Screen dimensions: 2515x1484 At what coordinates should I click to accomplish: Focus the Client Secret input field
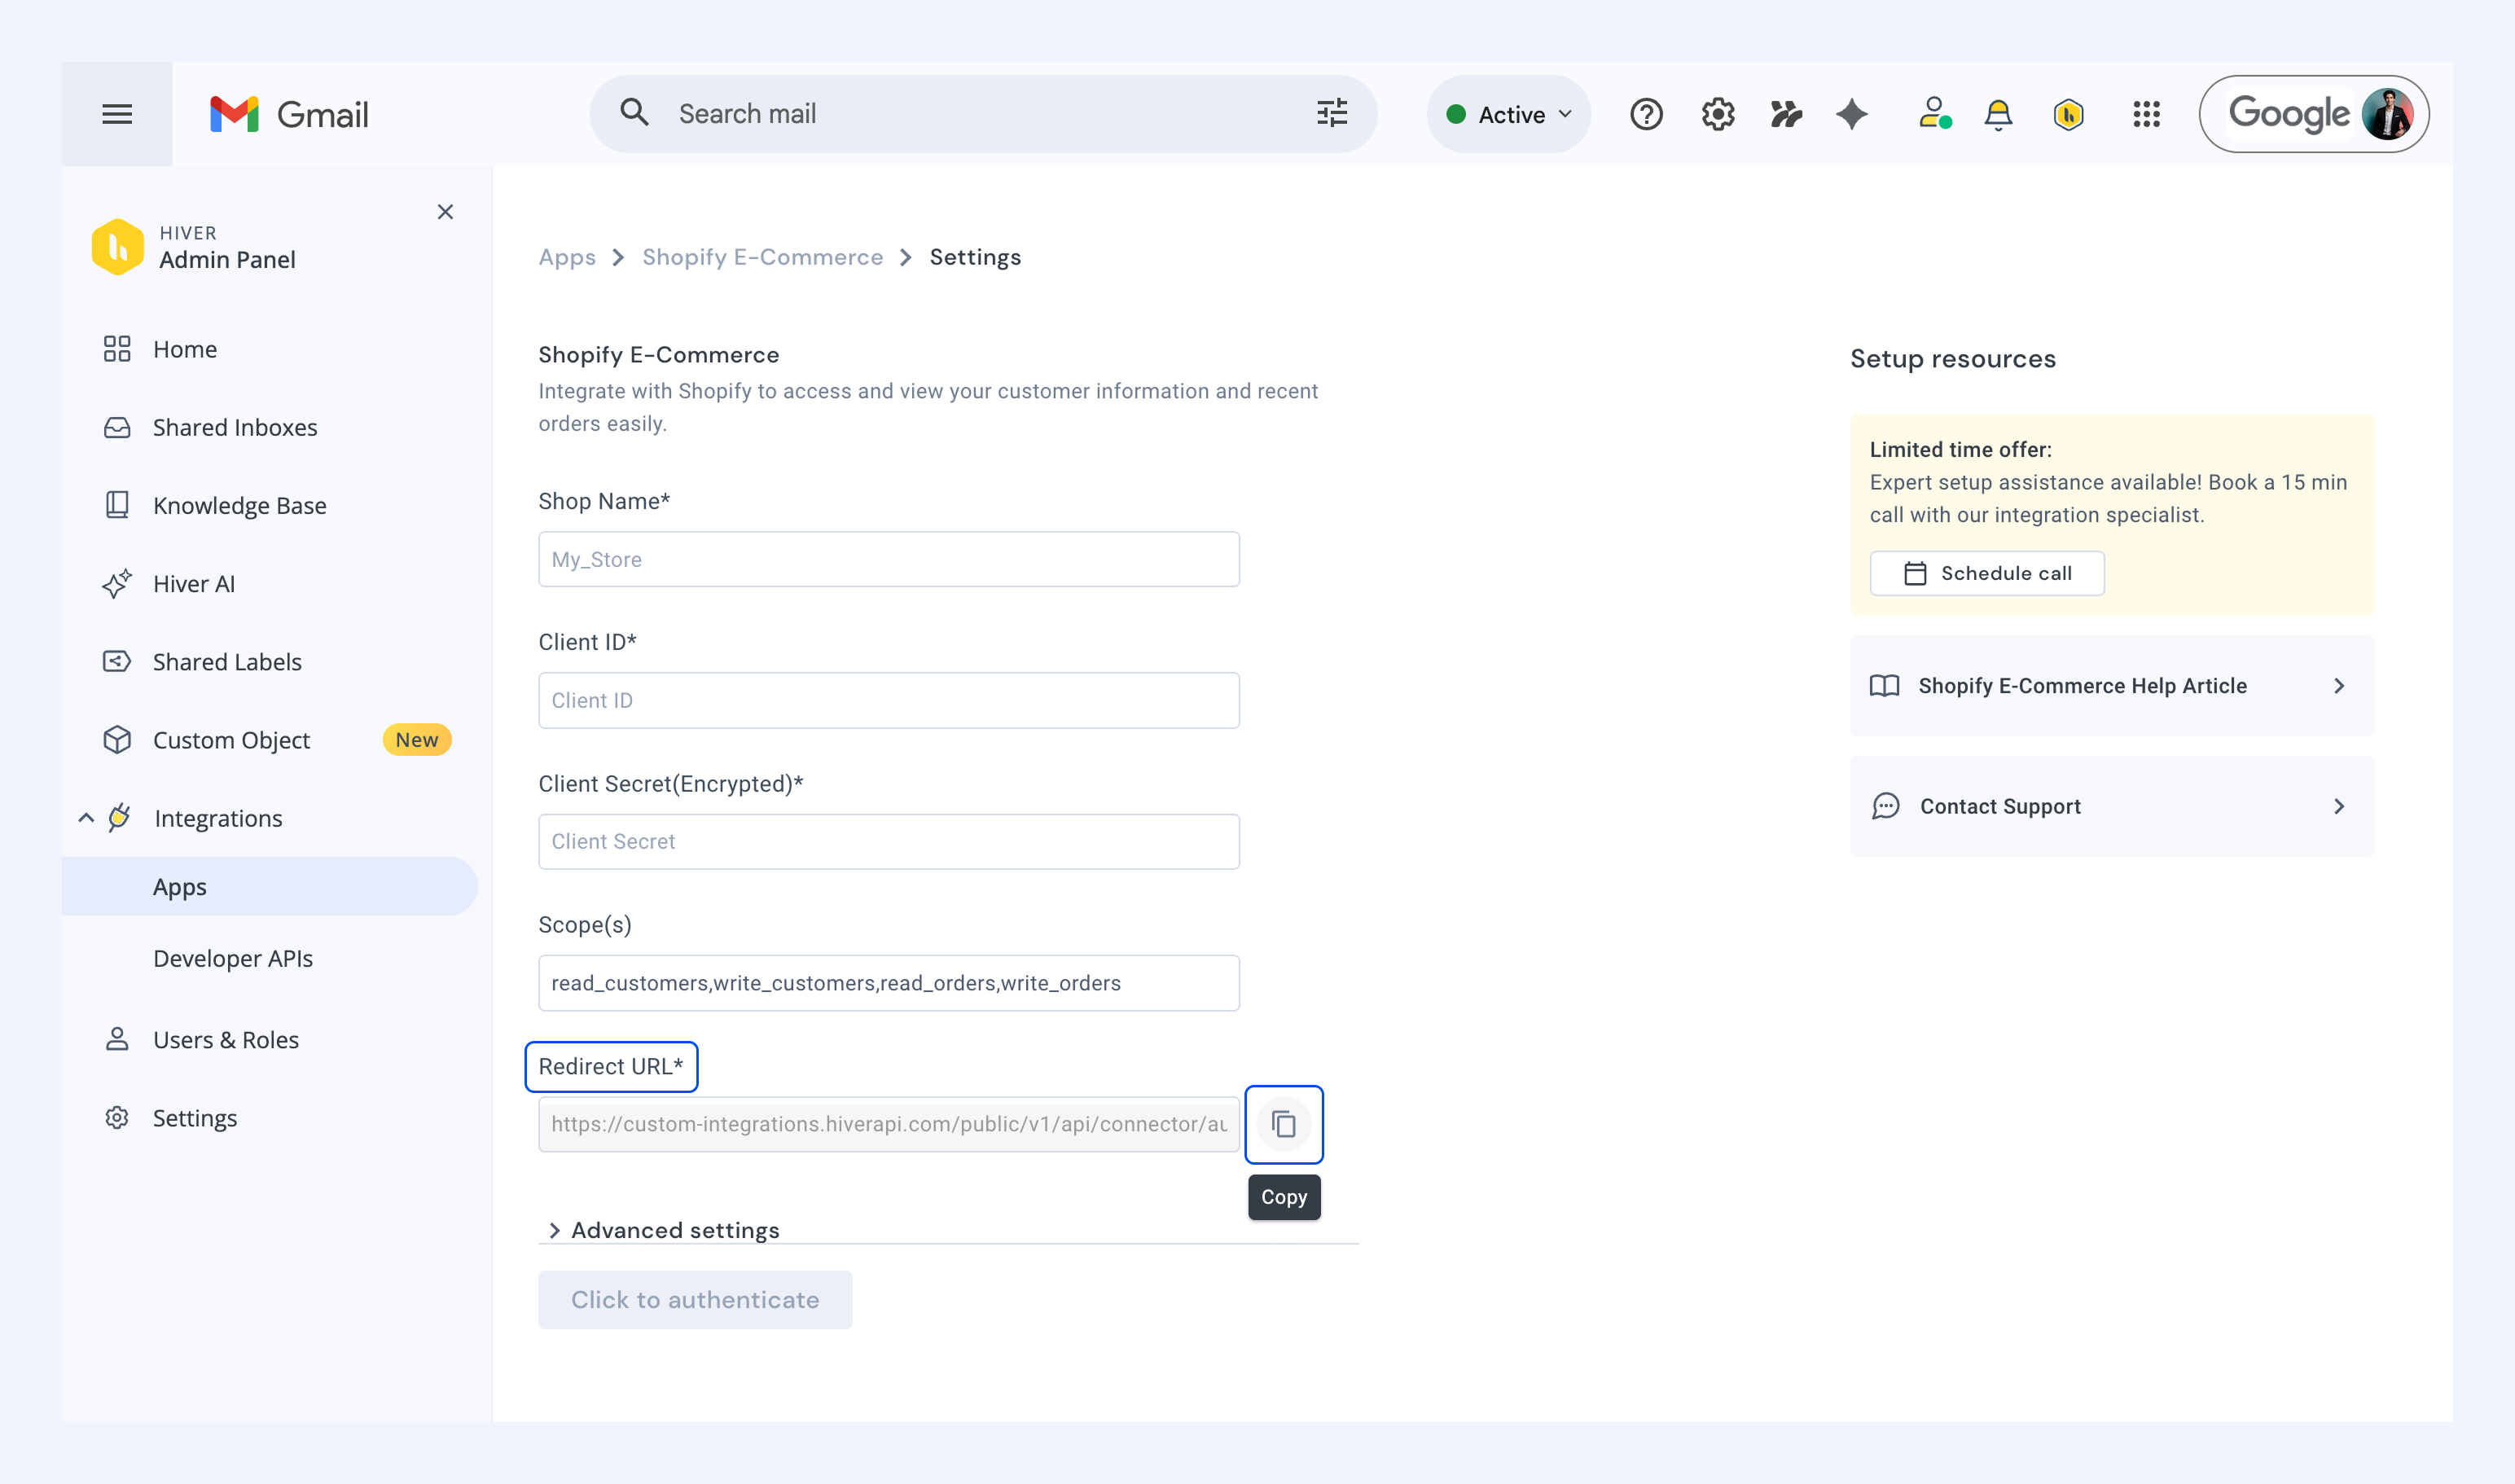[889, 841]
